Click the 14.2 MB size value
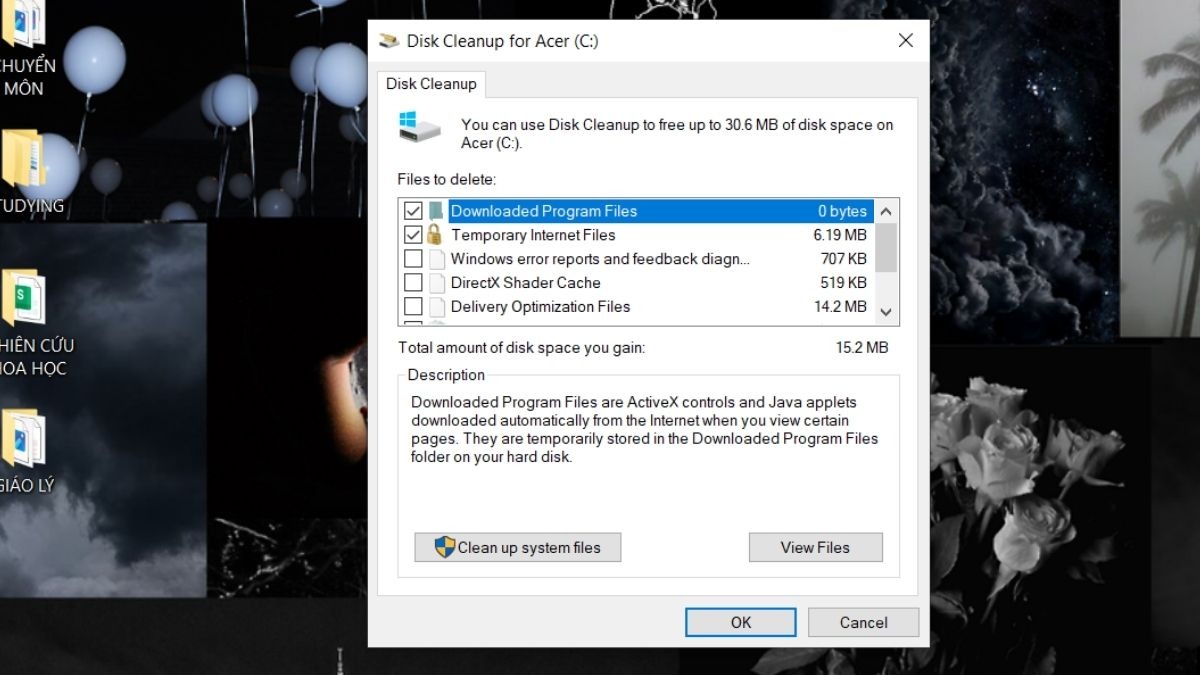This screenshot has height=675, width=1200. (x=840, y=307)
